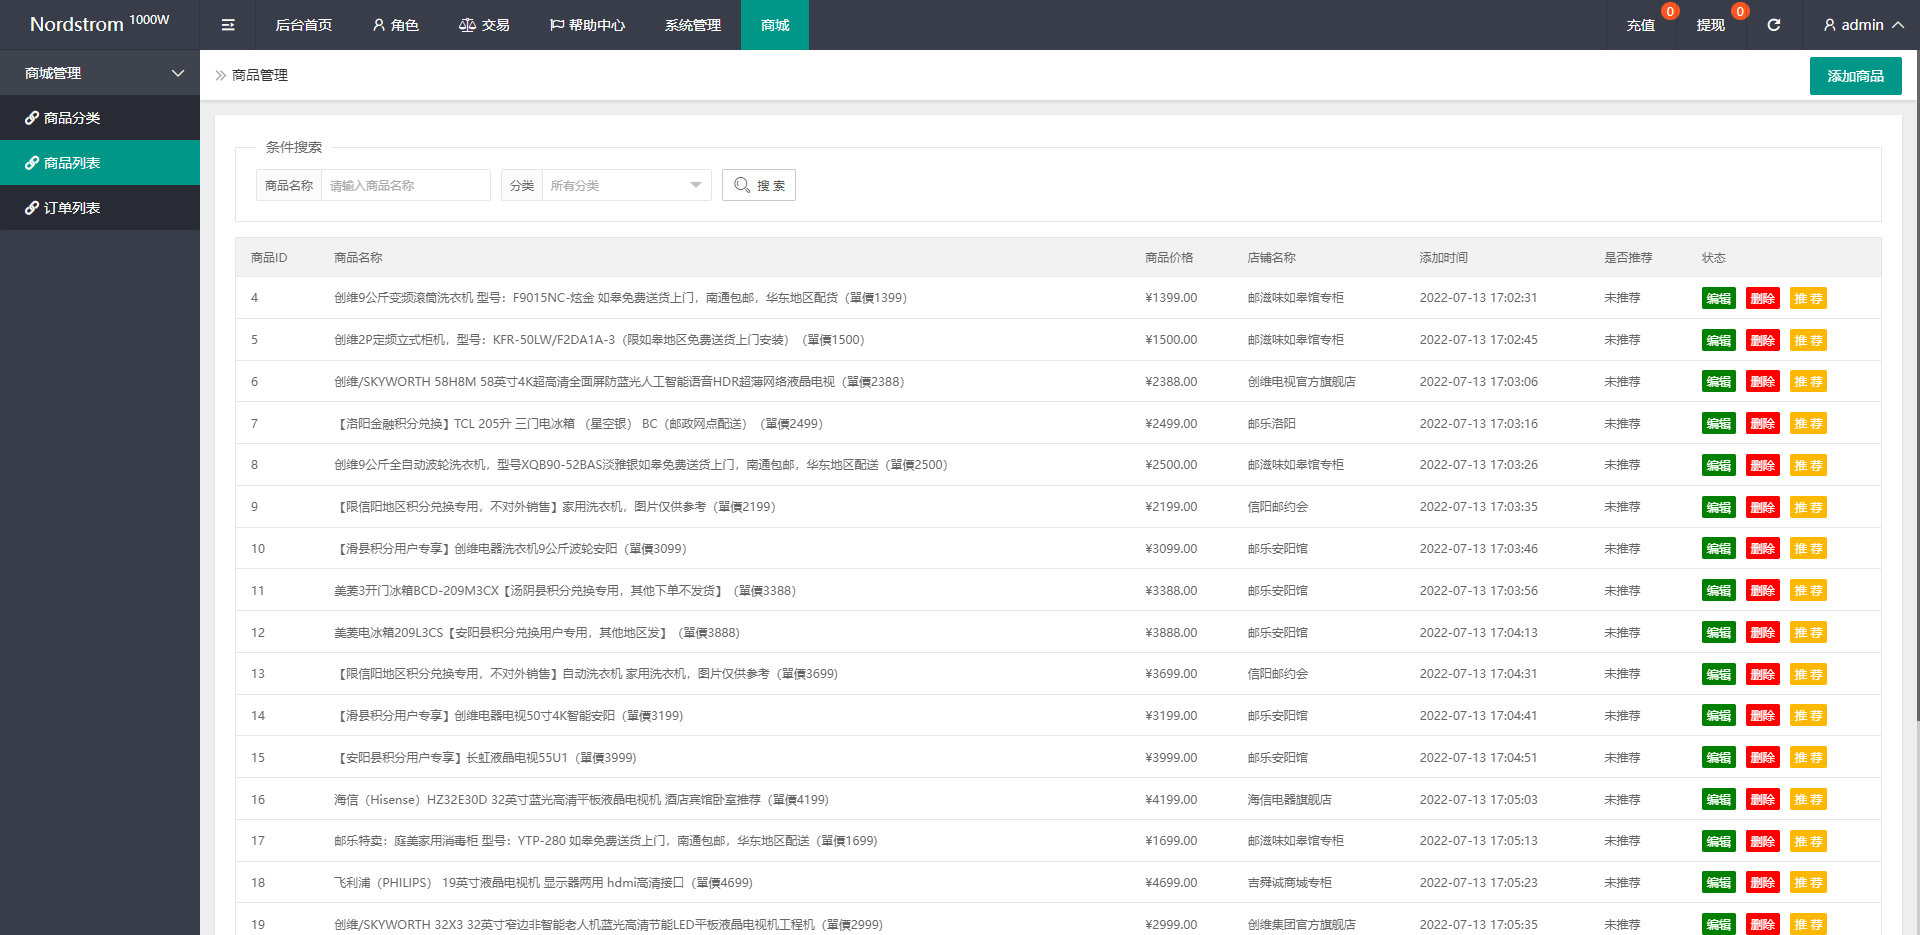Click the sidebar collapse hamburger icon
Image resolution: width=1920 pixels, height=935 pixels.
click(x=228, y=25)
